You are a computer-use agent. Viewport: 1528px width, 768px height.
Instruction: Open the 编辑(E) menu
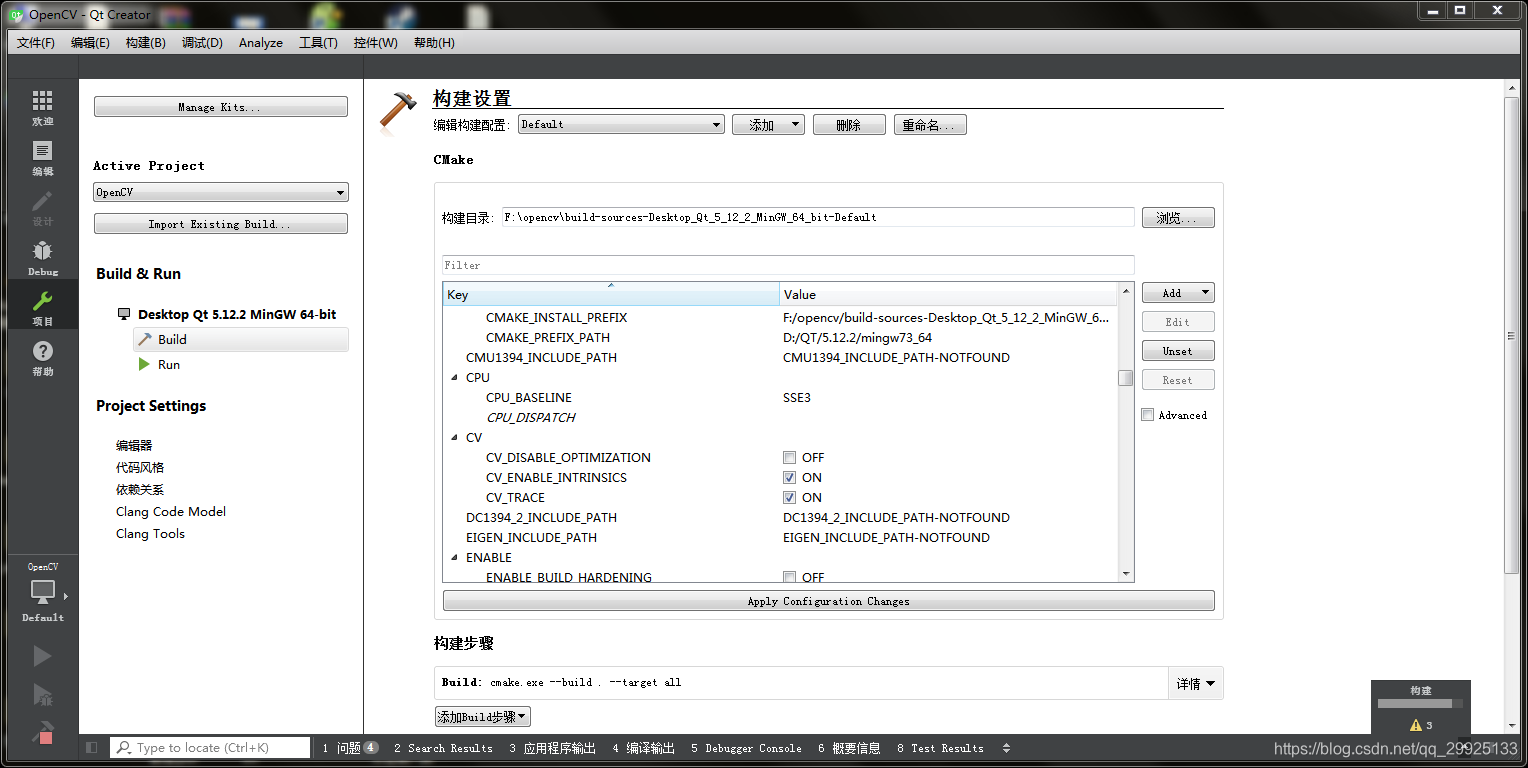pyautogui.click(x=90, y=43)
